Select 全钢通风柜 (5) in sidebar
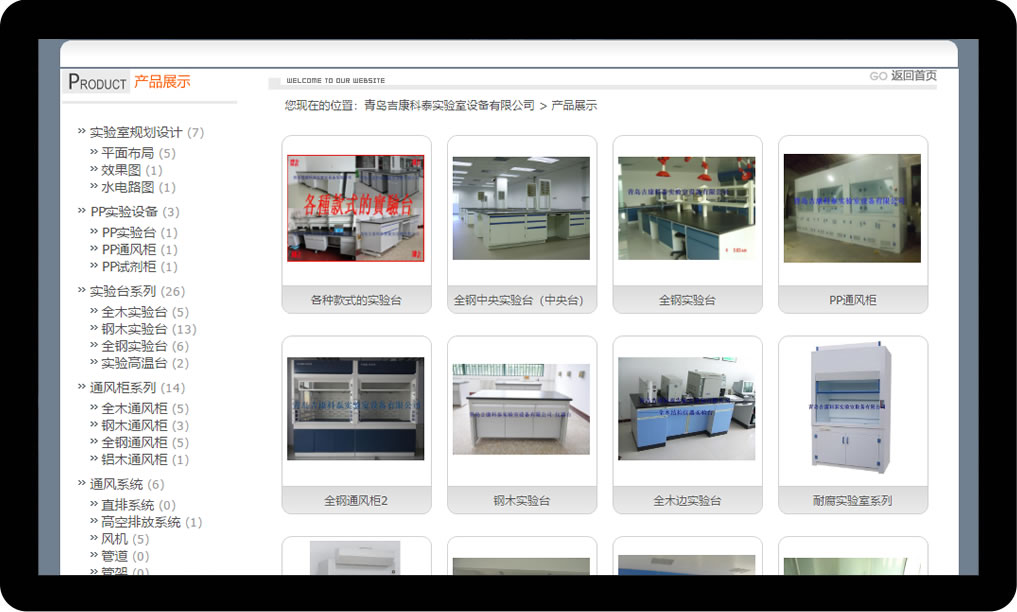Screen dimensions: 1017x612 [145, 442]
